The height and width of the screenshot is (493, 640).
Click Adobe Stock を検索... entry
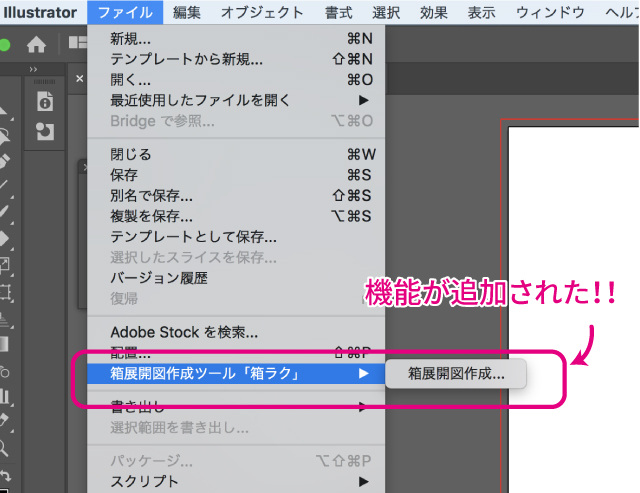tap(184, 331)
